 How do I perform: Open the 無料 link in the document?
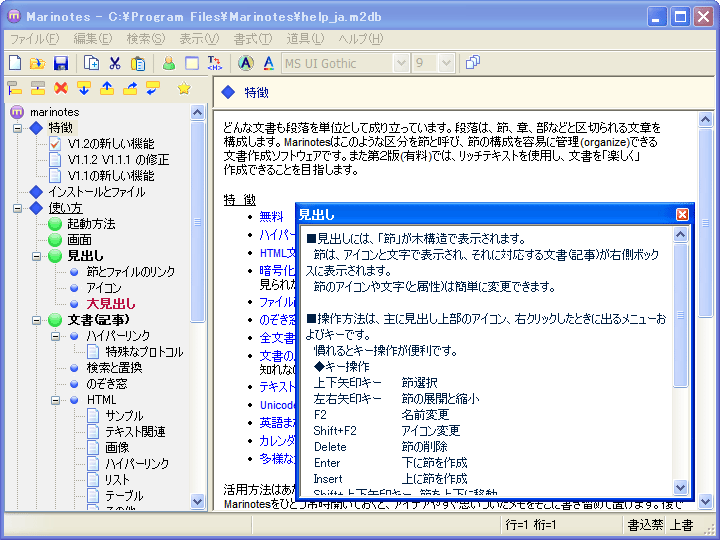271,216
